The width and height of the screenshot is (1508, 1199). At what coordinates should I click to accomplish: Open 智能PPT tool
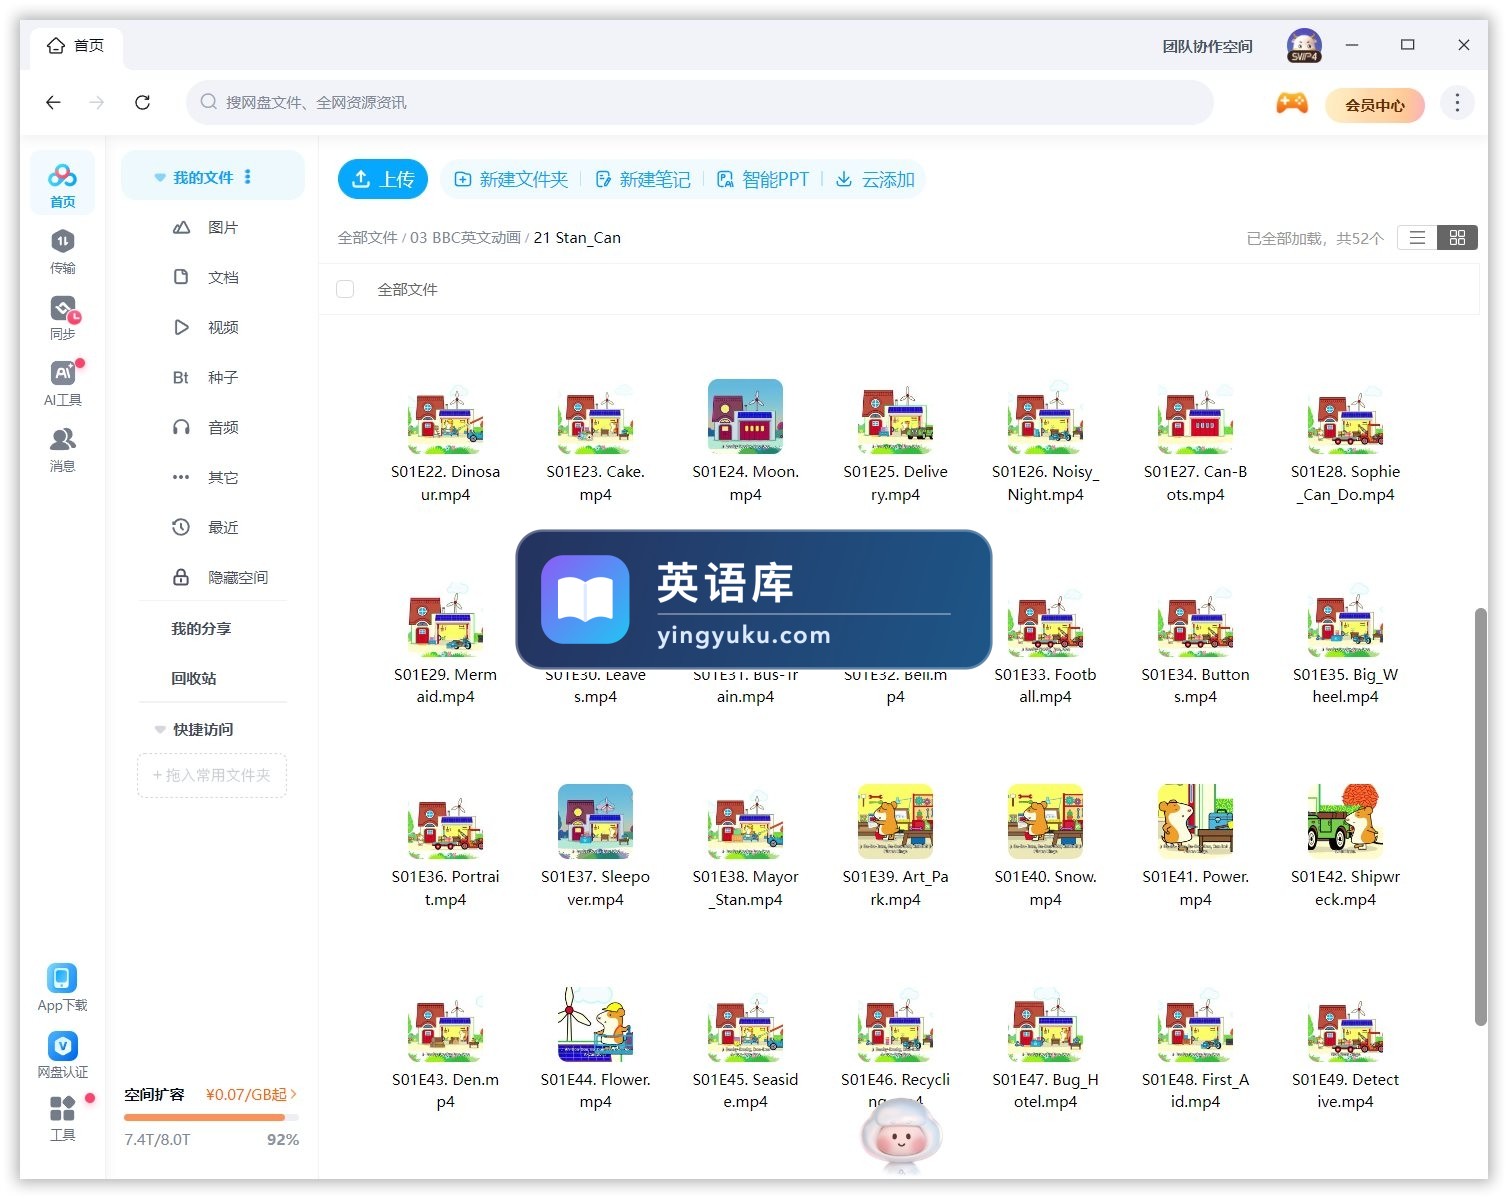coord(763,179)
